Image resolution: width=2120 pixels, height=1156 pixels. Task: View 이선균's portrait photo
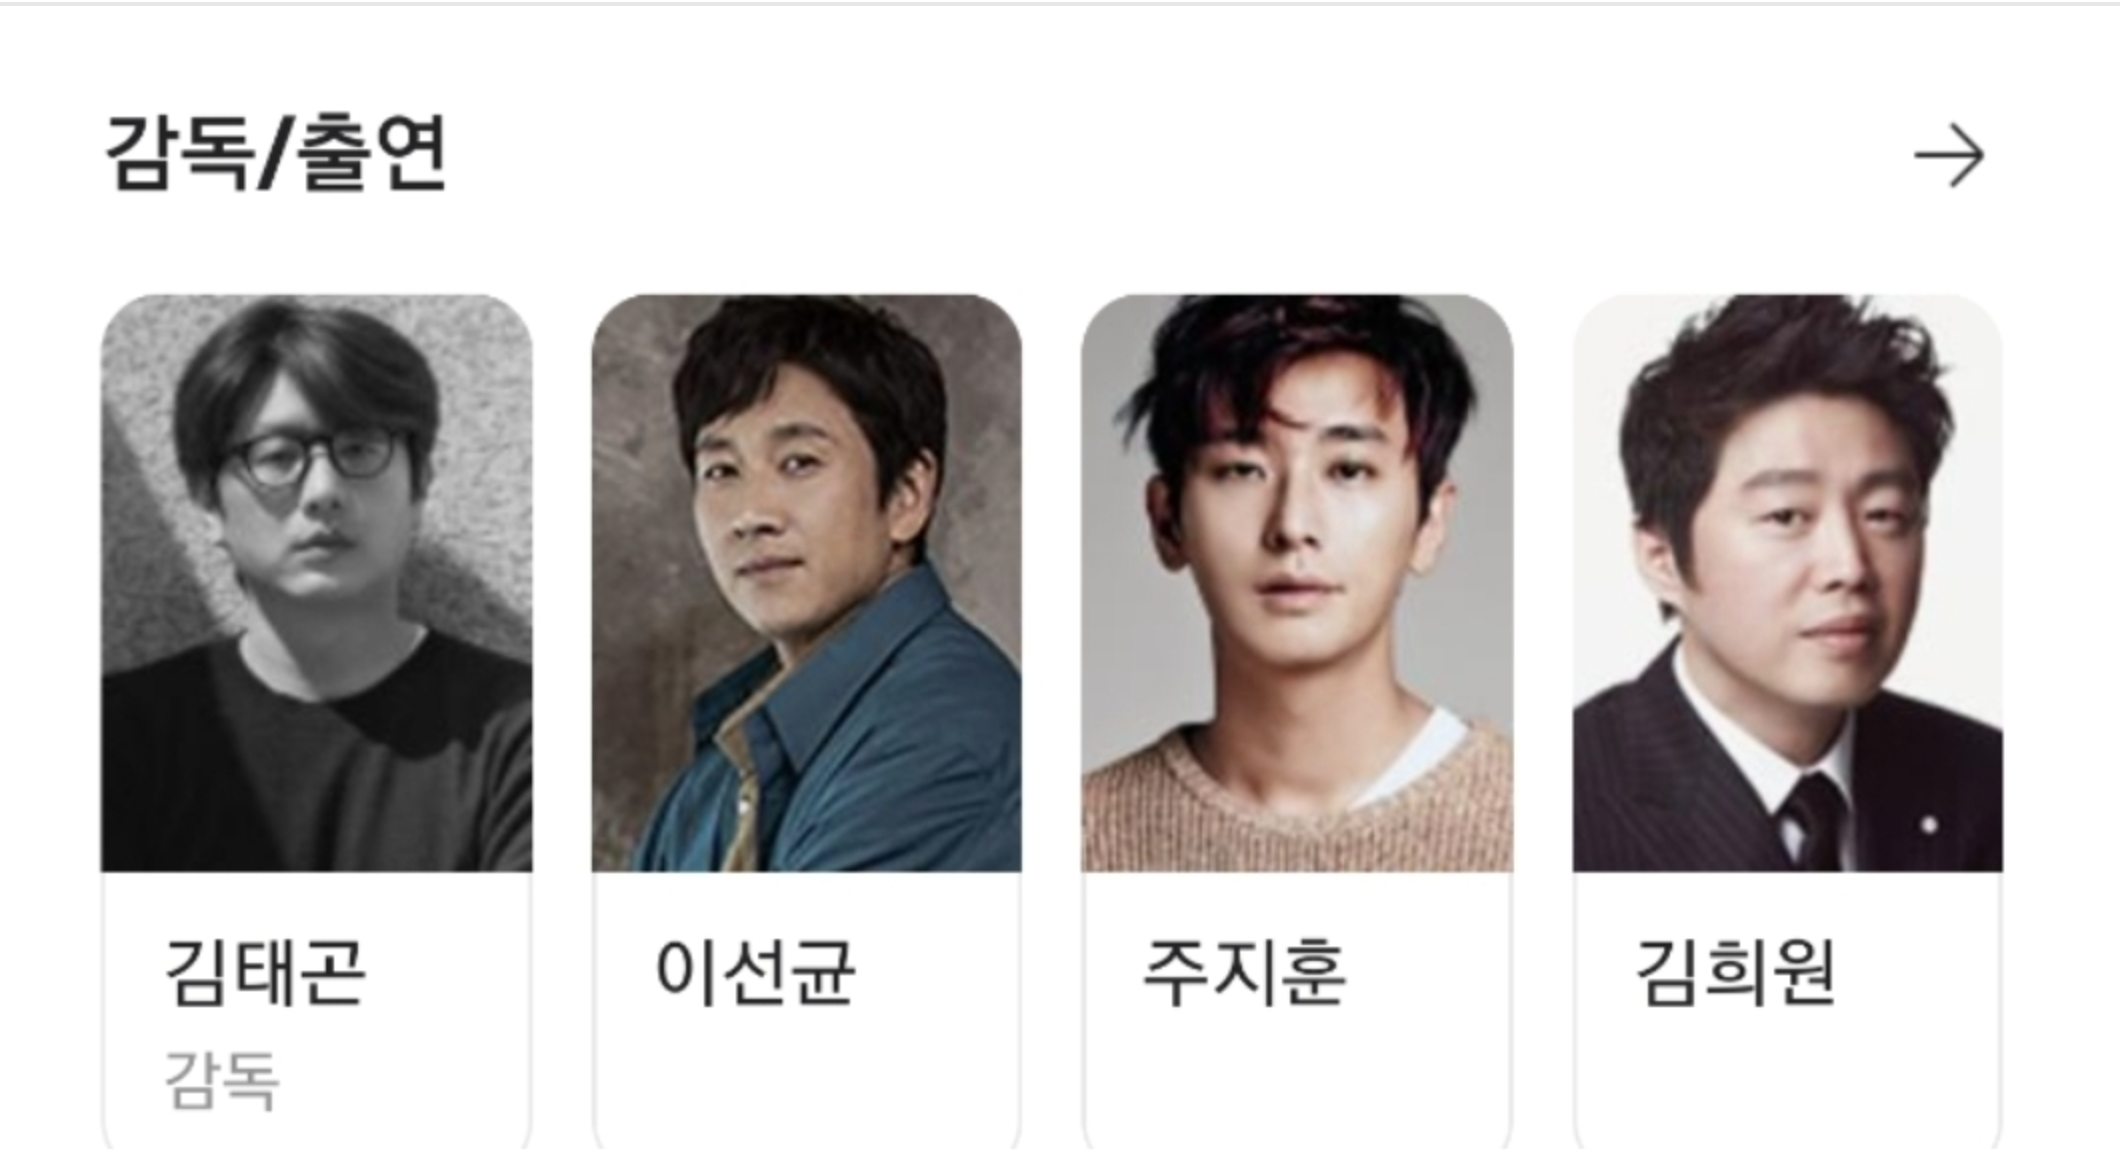[x=806, y=582]
